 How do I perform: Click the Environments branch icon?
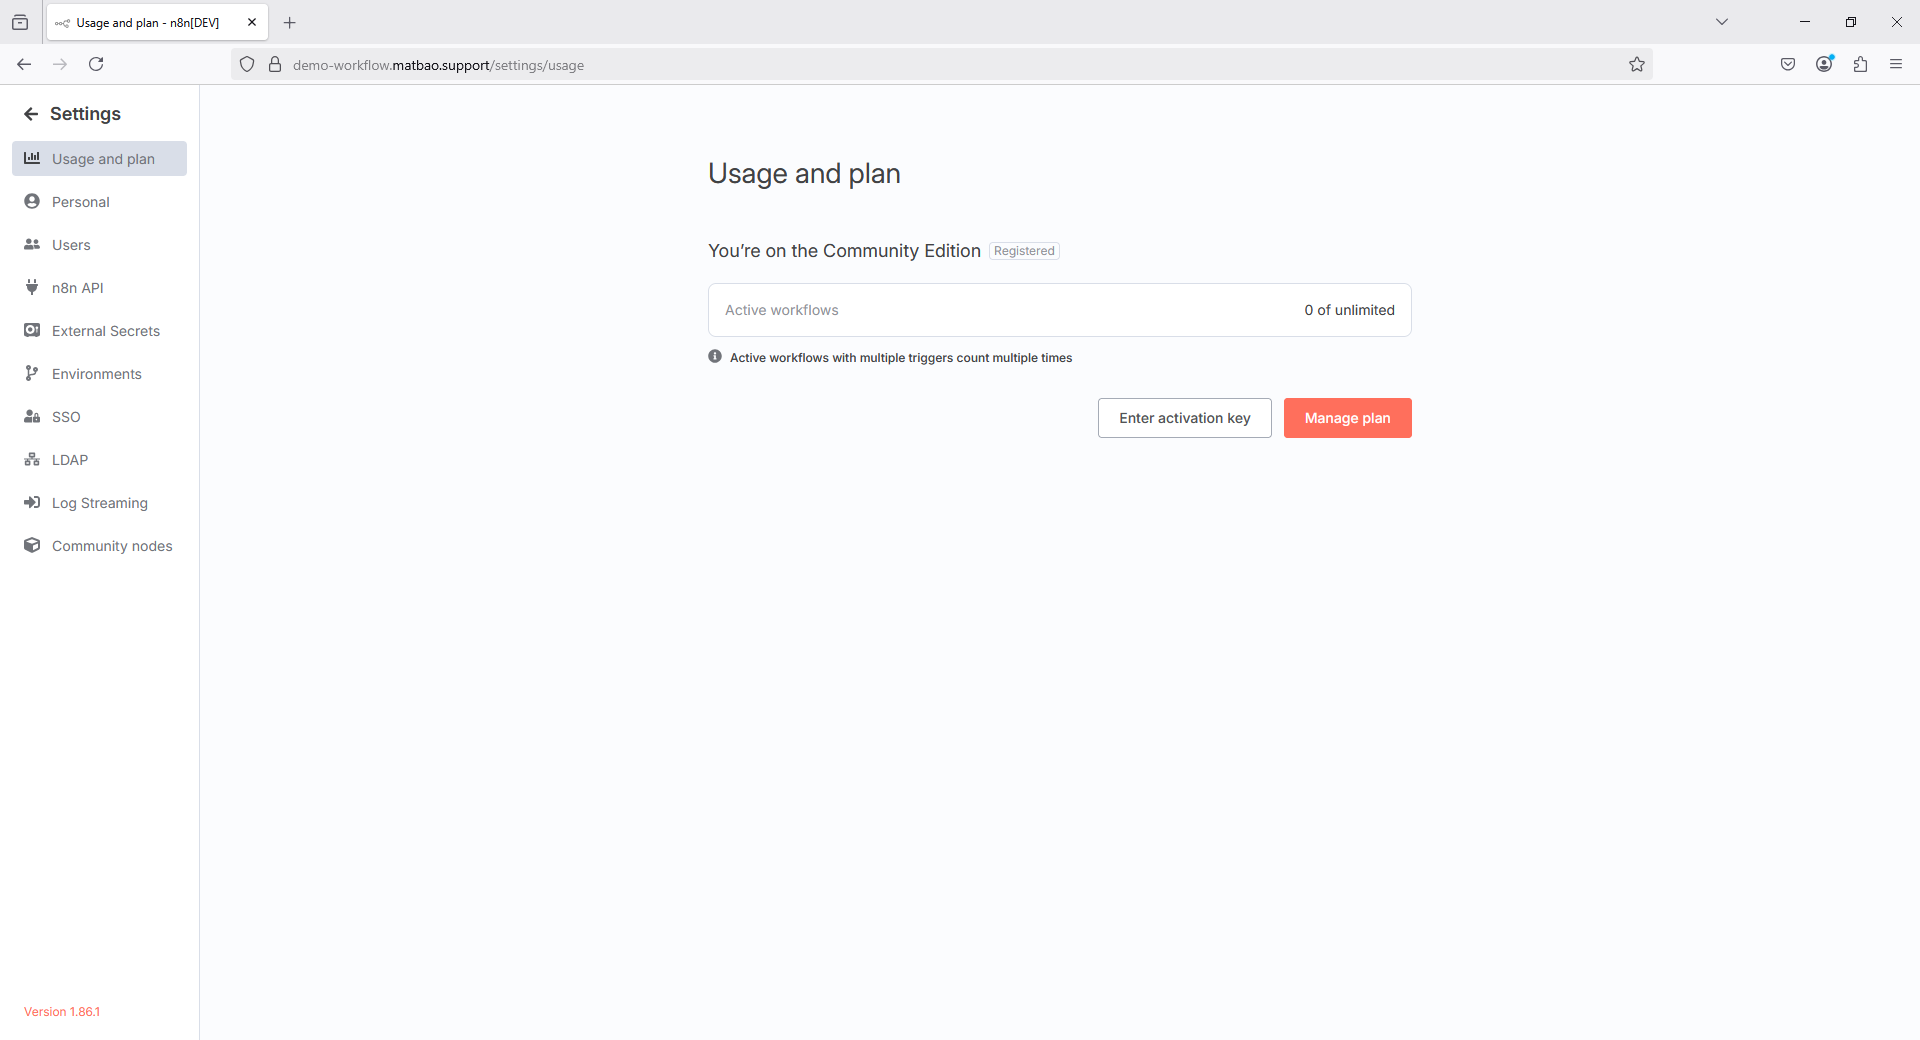(32, 374)
